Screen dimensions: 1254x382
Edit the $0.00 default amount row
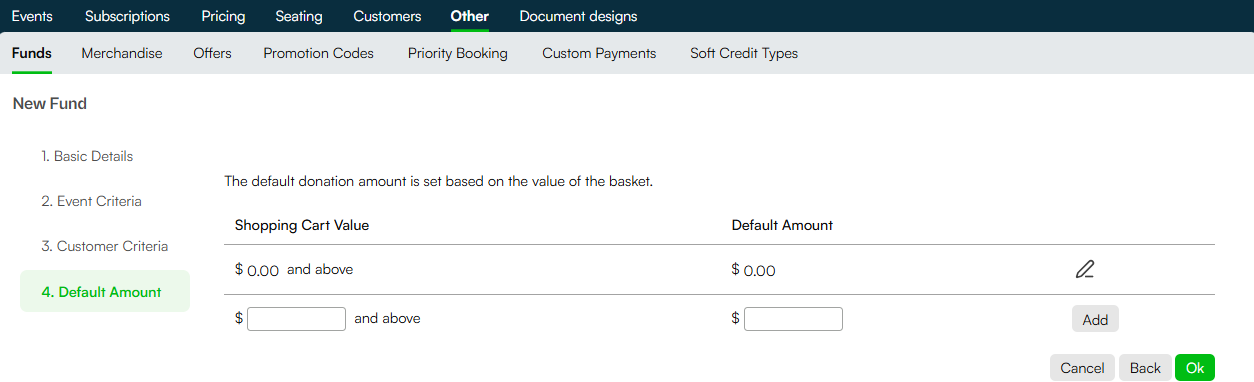click(1085, 269)
